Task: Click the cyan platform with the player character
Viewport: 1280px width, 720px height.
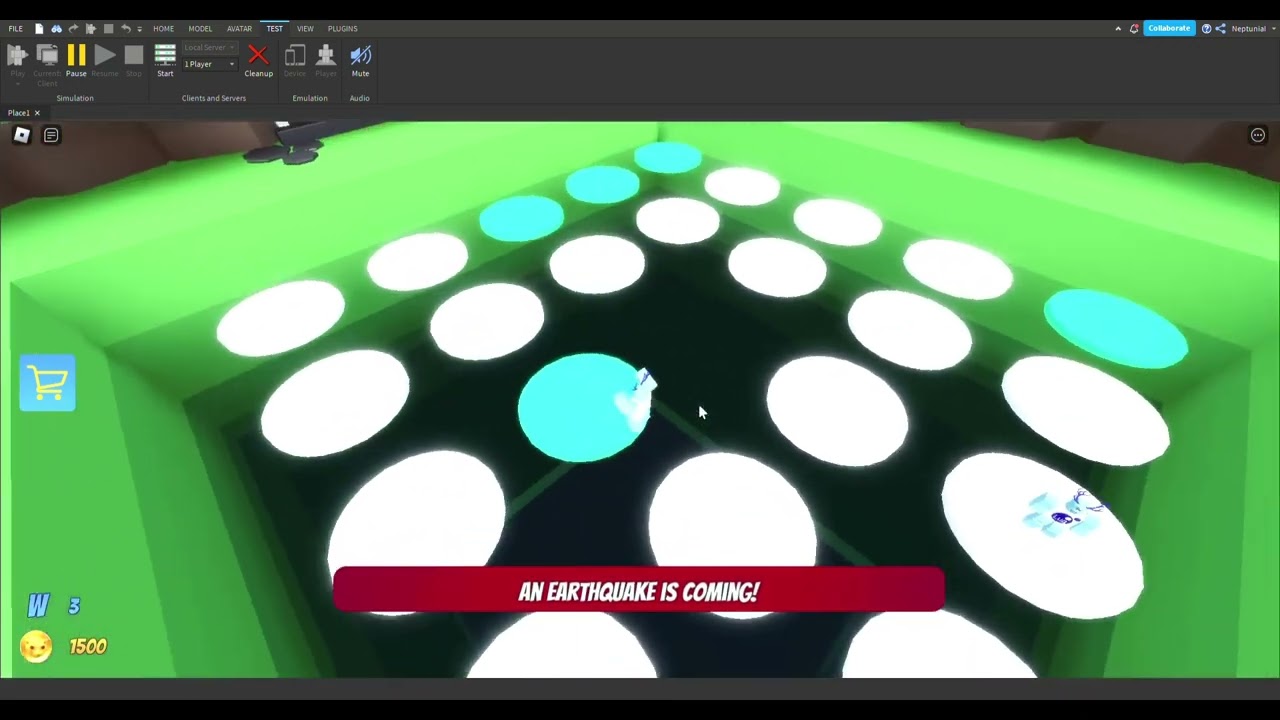Action: point(586,407)
